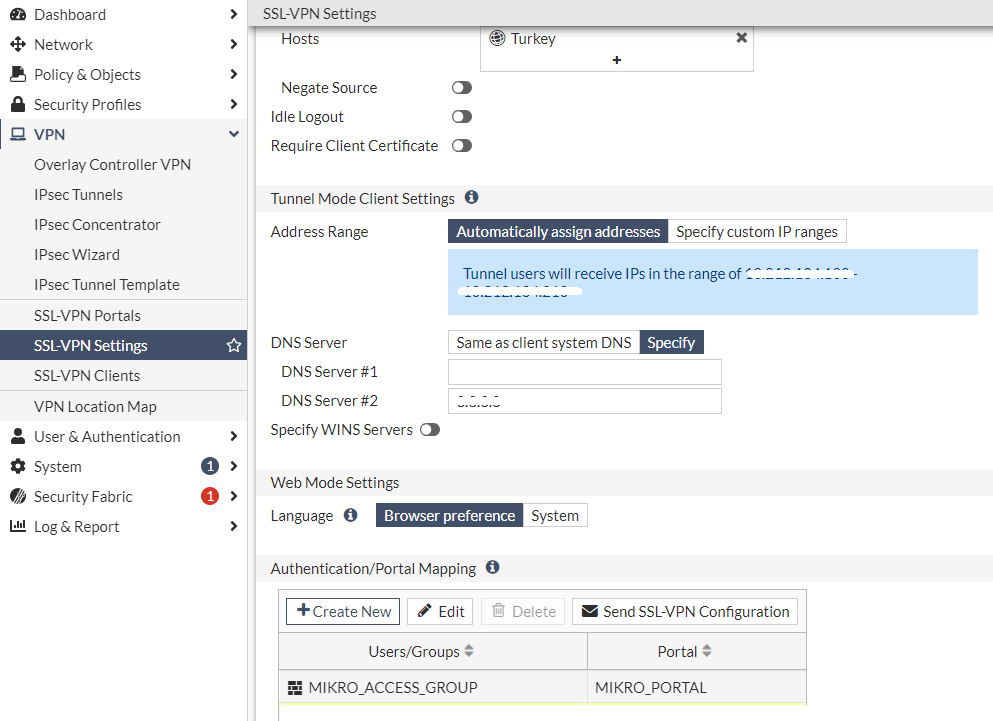Expand the Dashboard menu
Viewport: 993px width, 721px height.
pos(233,15)
